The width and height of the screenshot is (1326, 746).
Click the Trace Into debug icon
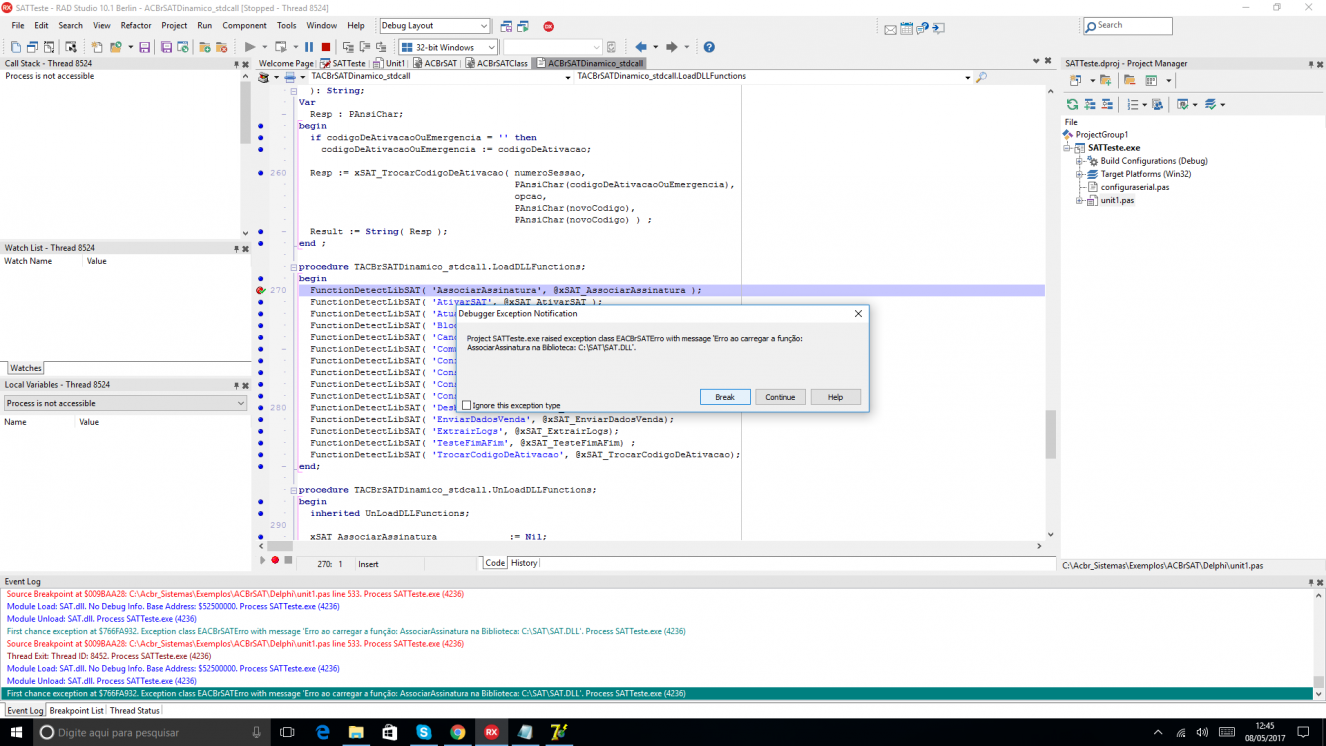(x=348, y=47)
